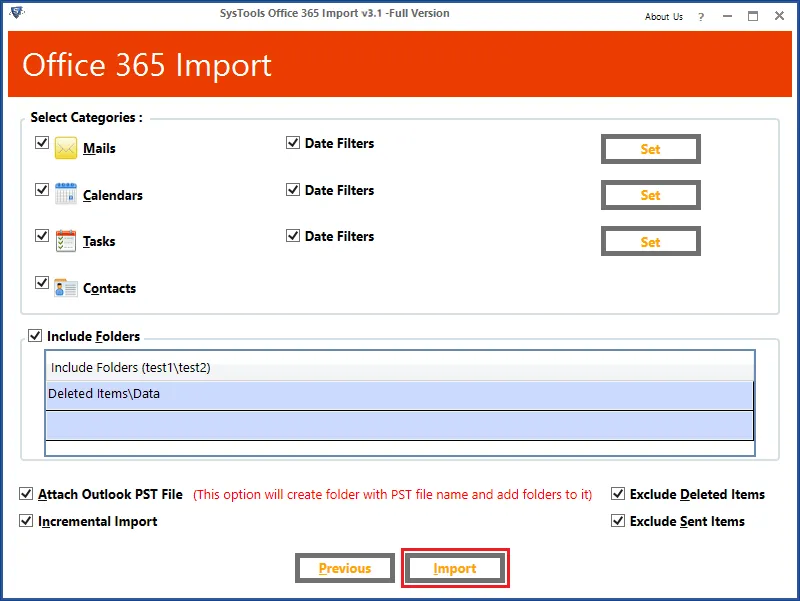Start the import with Import button
Image resolution: width=800 pixels, height=601 pixels.
tap(455, 568)
